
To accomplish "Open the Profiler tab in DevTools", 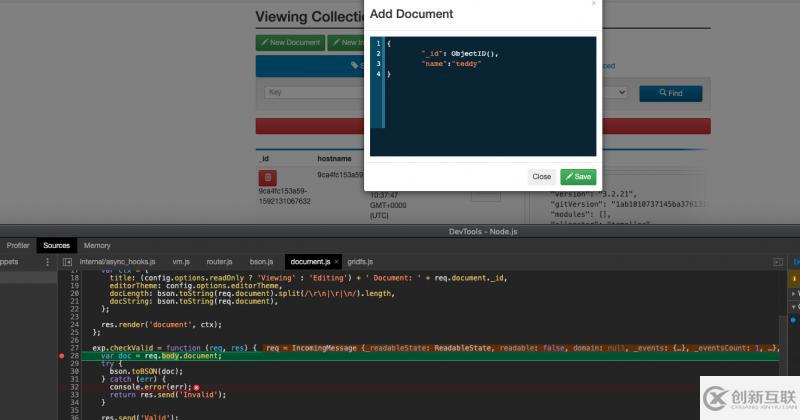I will (18, 245).
